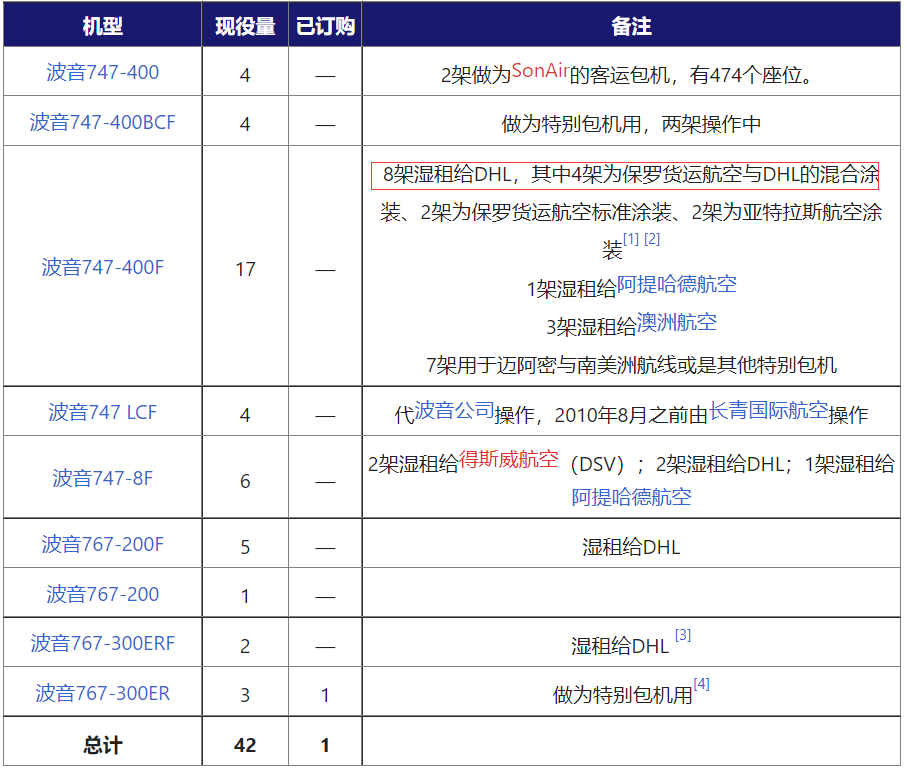This screenshot has height=770, width=907.
Task: Open the 波音767-200F link
Action: coord(102,544)
